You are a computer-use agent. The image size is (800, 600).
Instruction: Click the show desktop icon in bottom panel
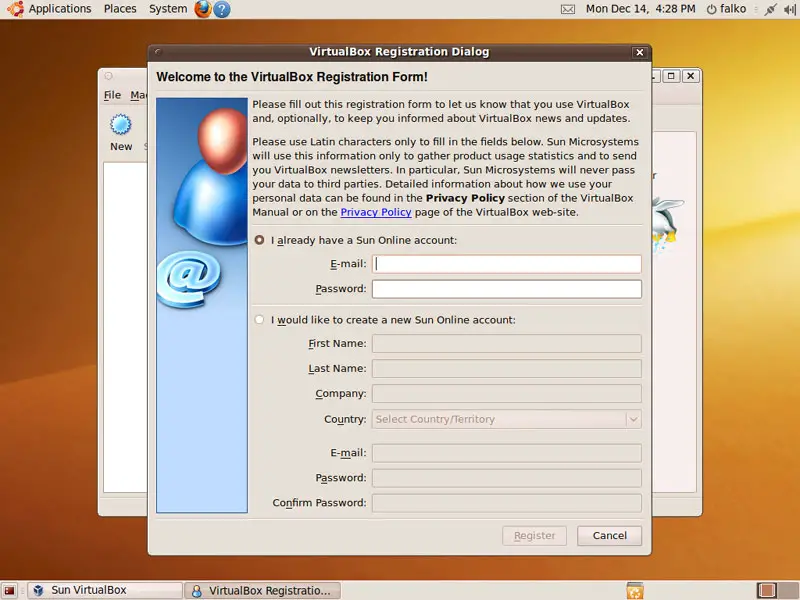point(10,590)
